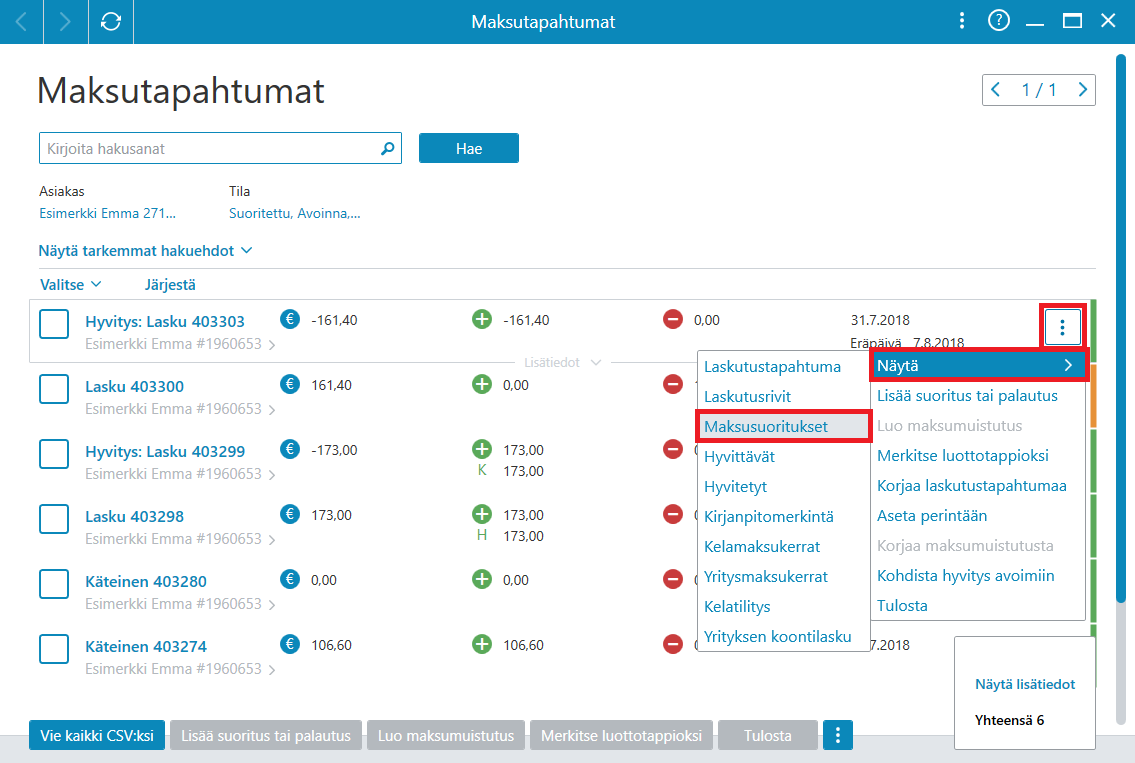Click Näytä lisätiedot link
This screenshot has width=1135, height=763.
coord(1025,684)
